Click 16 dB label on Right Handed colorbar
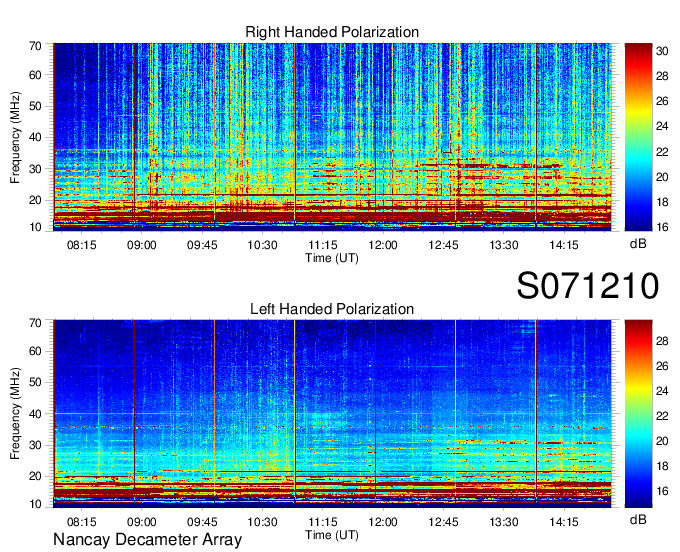The height and width of the screenshot is (552, 680). tap(662, 227)
